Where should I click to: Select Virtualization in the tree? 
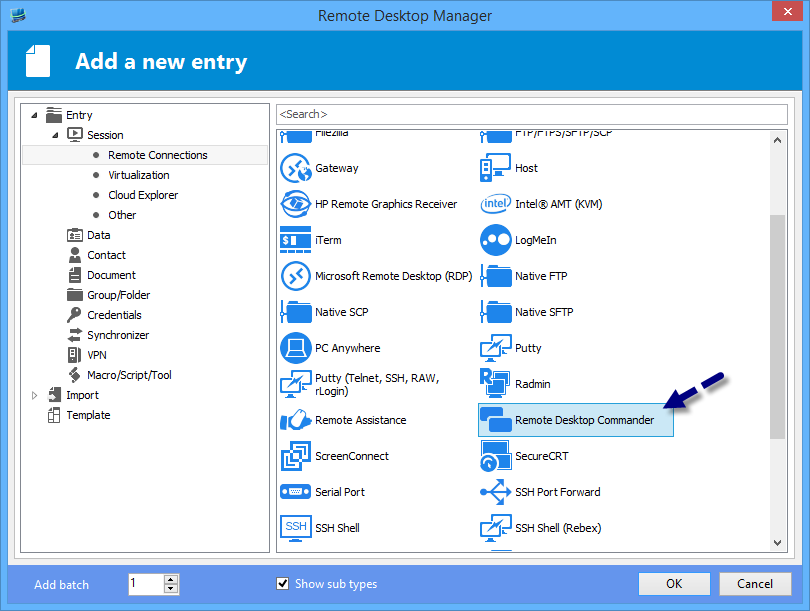(139, 175)
